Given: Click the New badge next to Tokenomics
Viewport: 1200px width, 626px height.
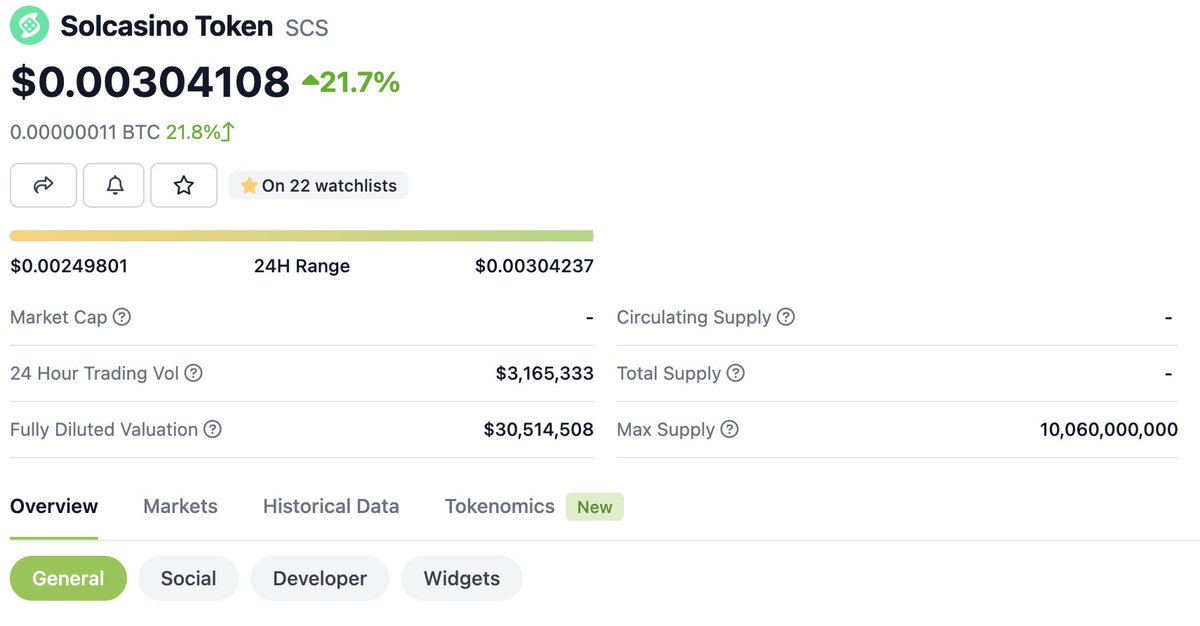Looking at the screenshot, I should point(594,507).
